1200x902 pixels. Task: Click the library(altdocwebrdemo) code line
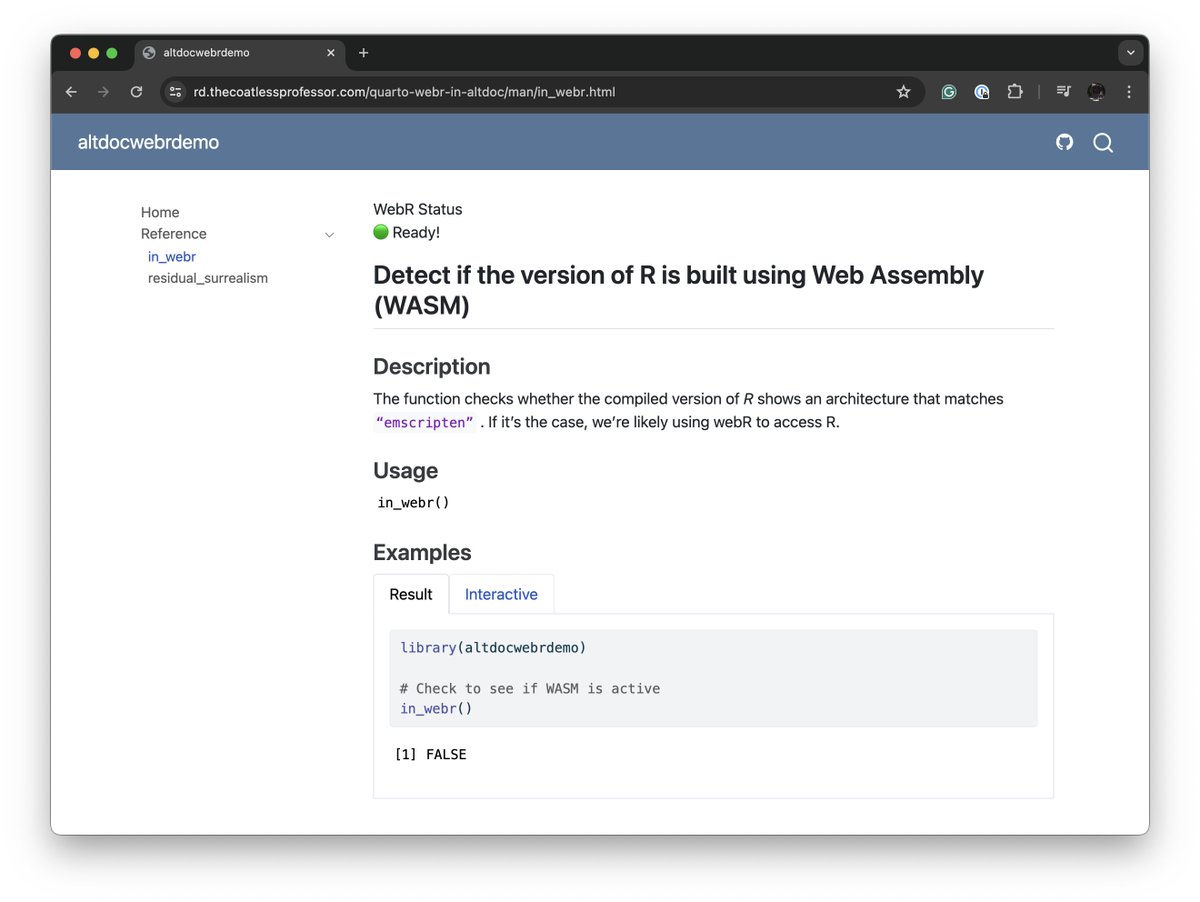493,647
